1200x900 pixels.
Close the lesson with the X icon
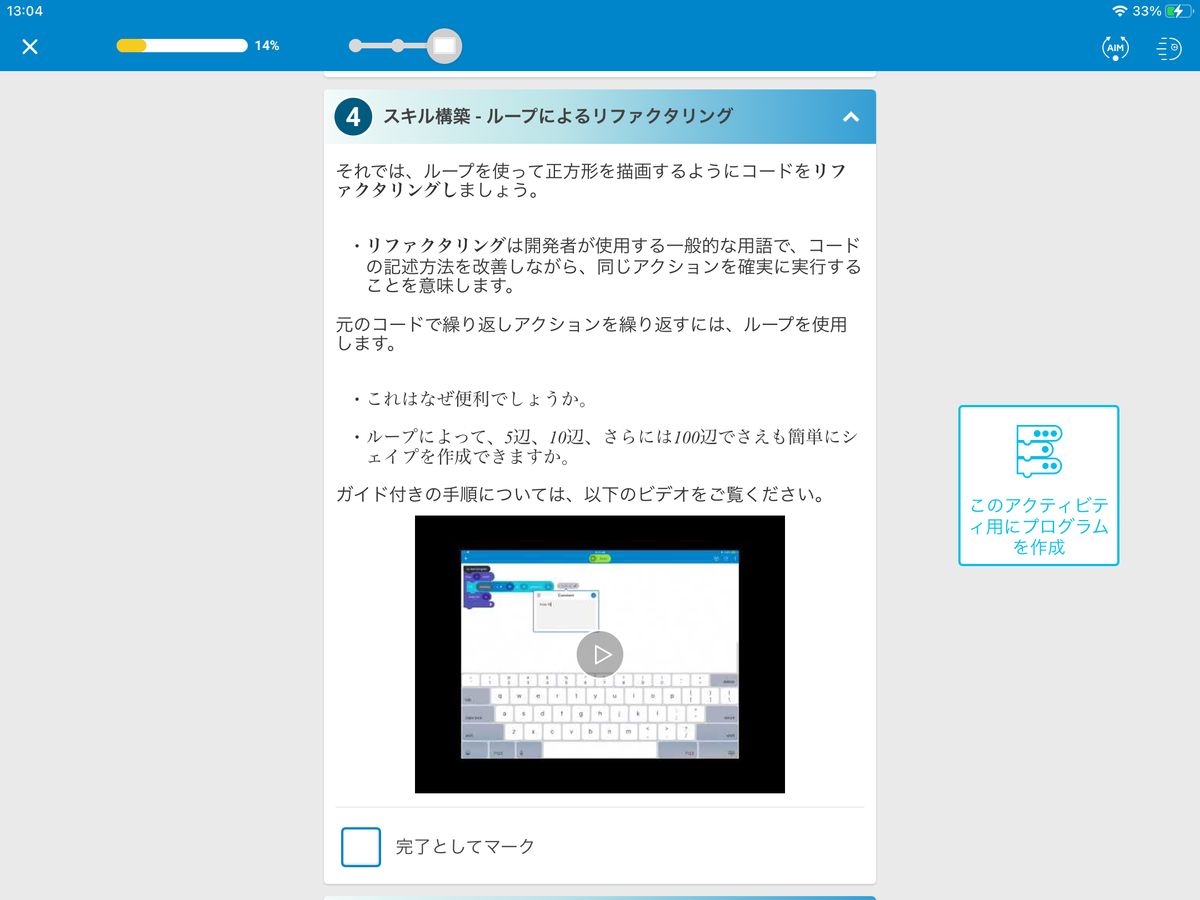coord(30,46)
